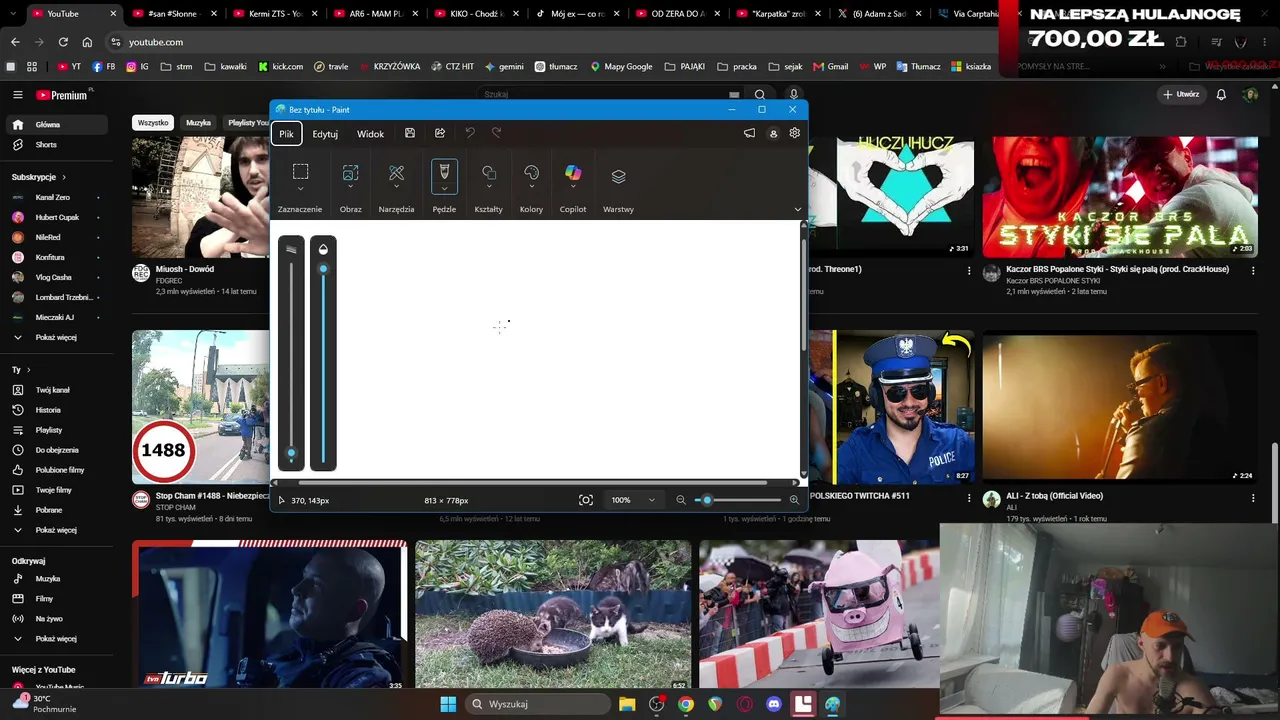Open the kick.com bookmark

click(280, 66)
